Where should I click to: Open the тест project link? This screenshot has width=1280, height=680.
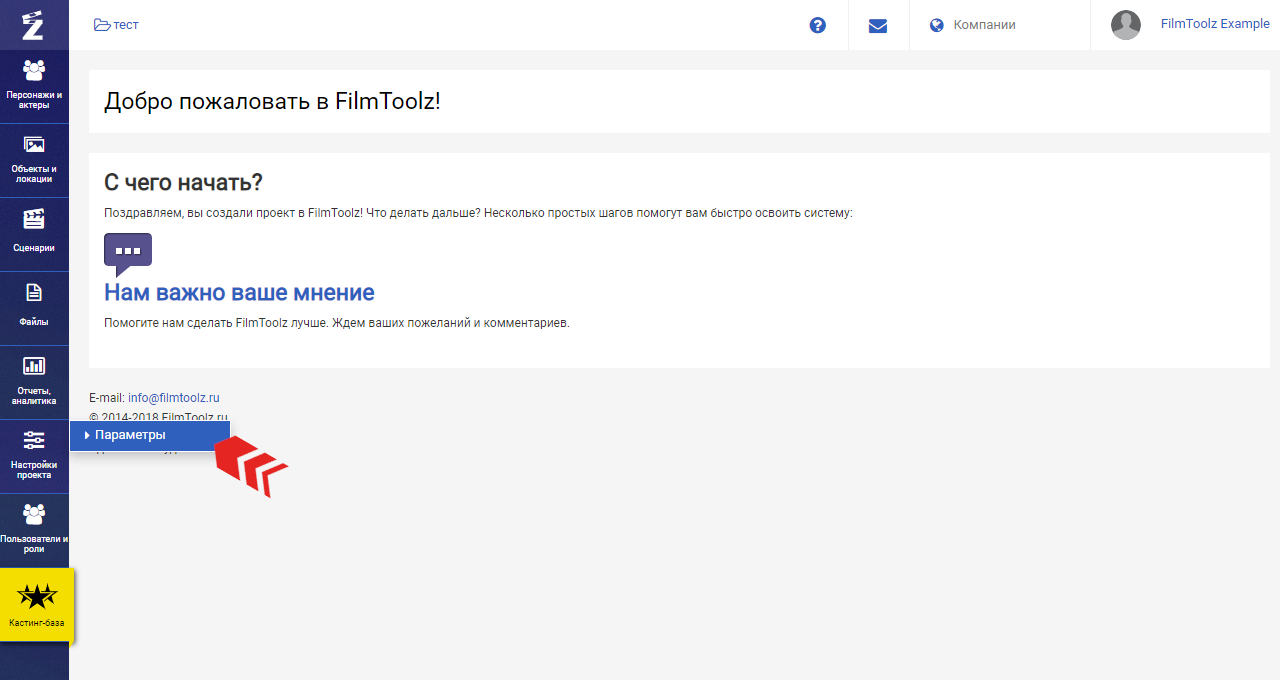pos(116,25)
